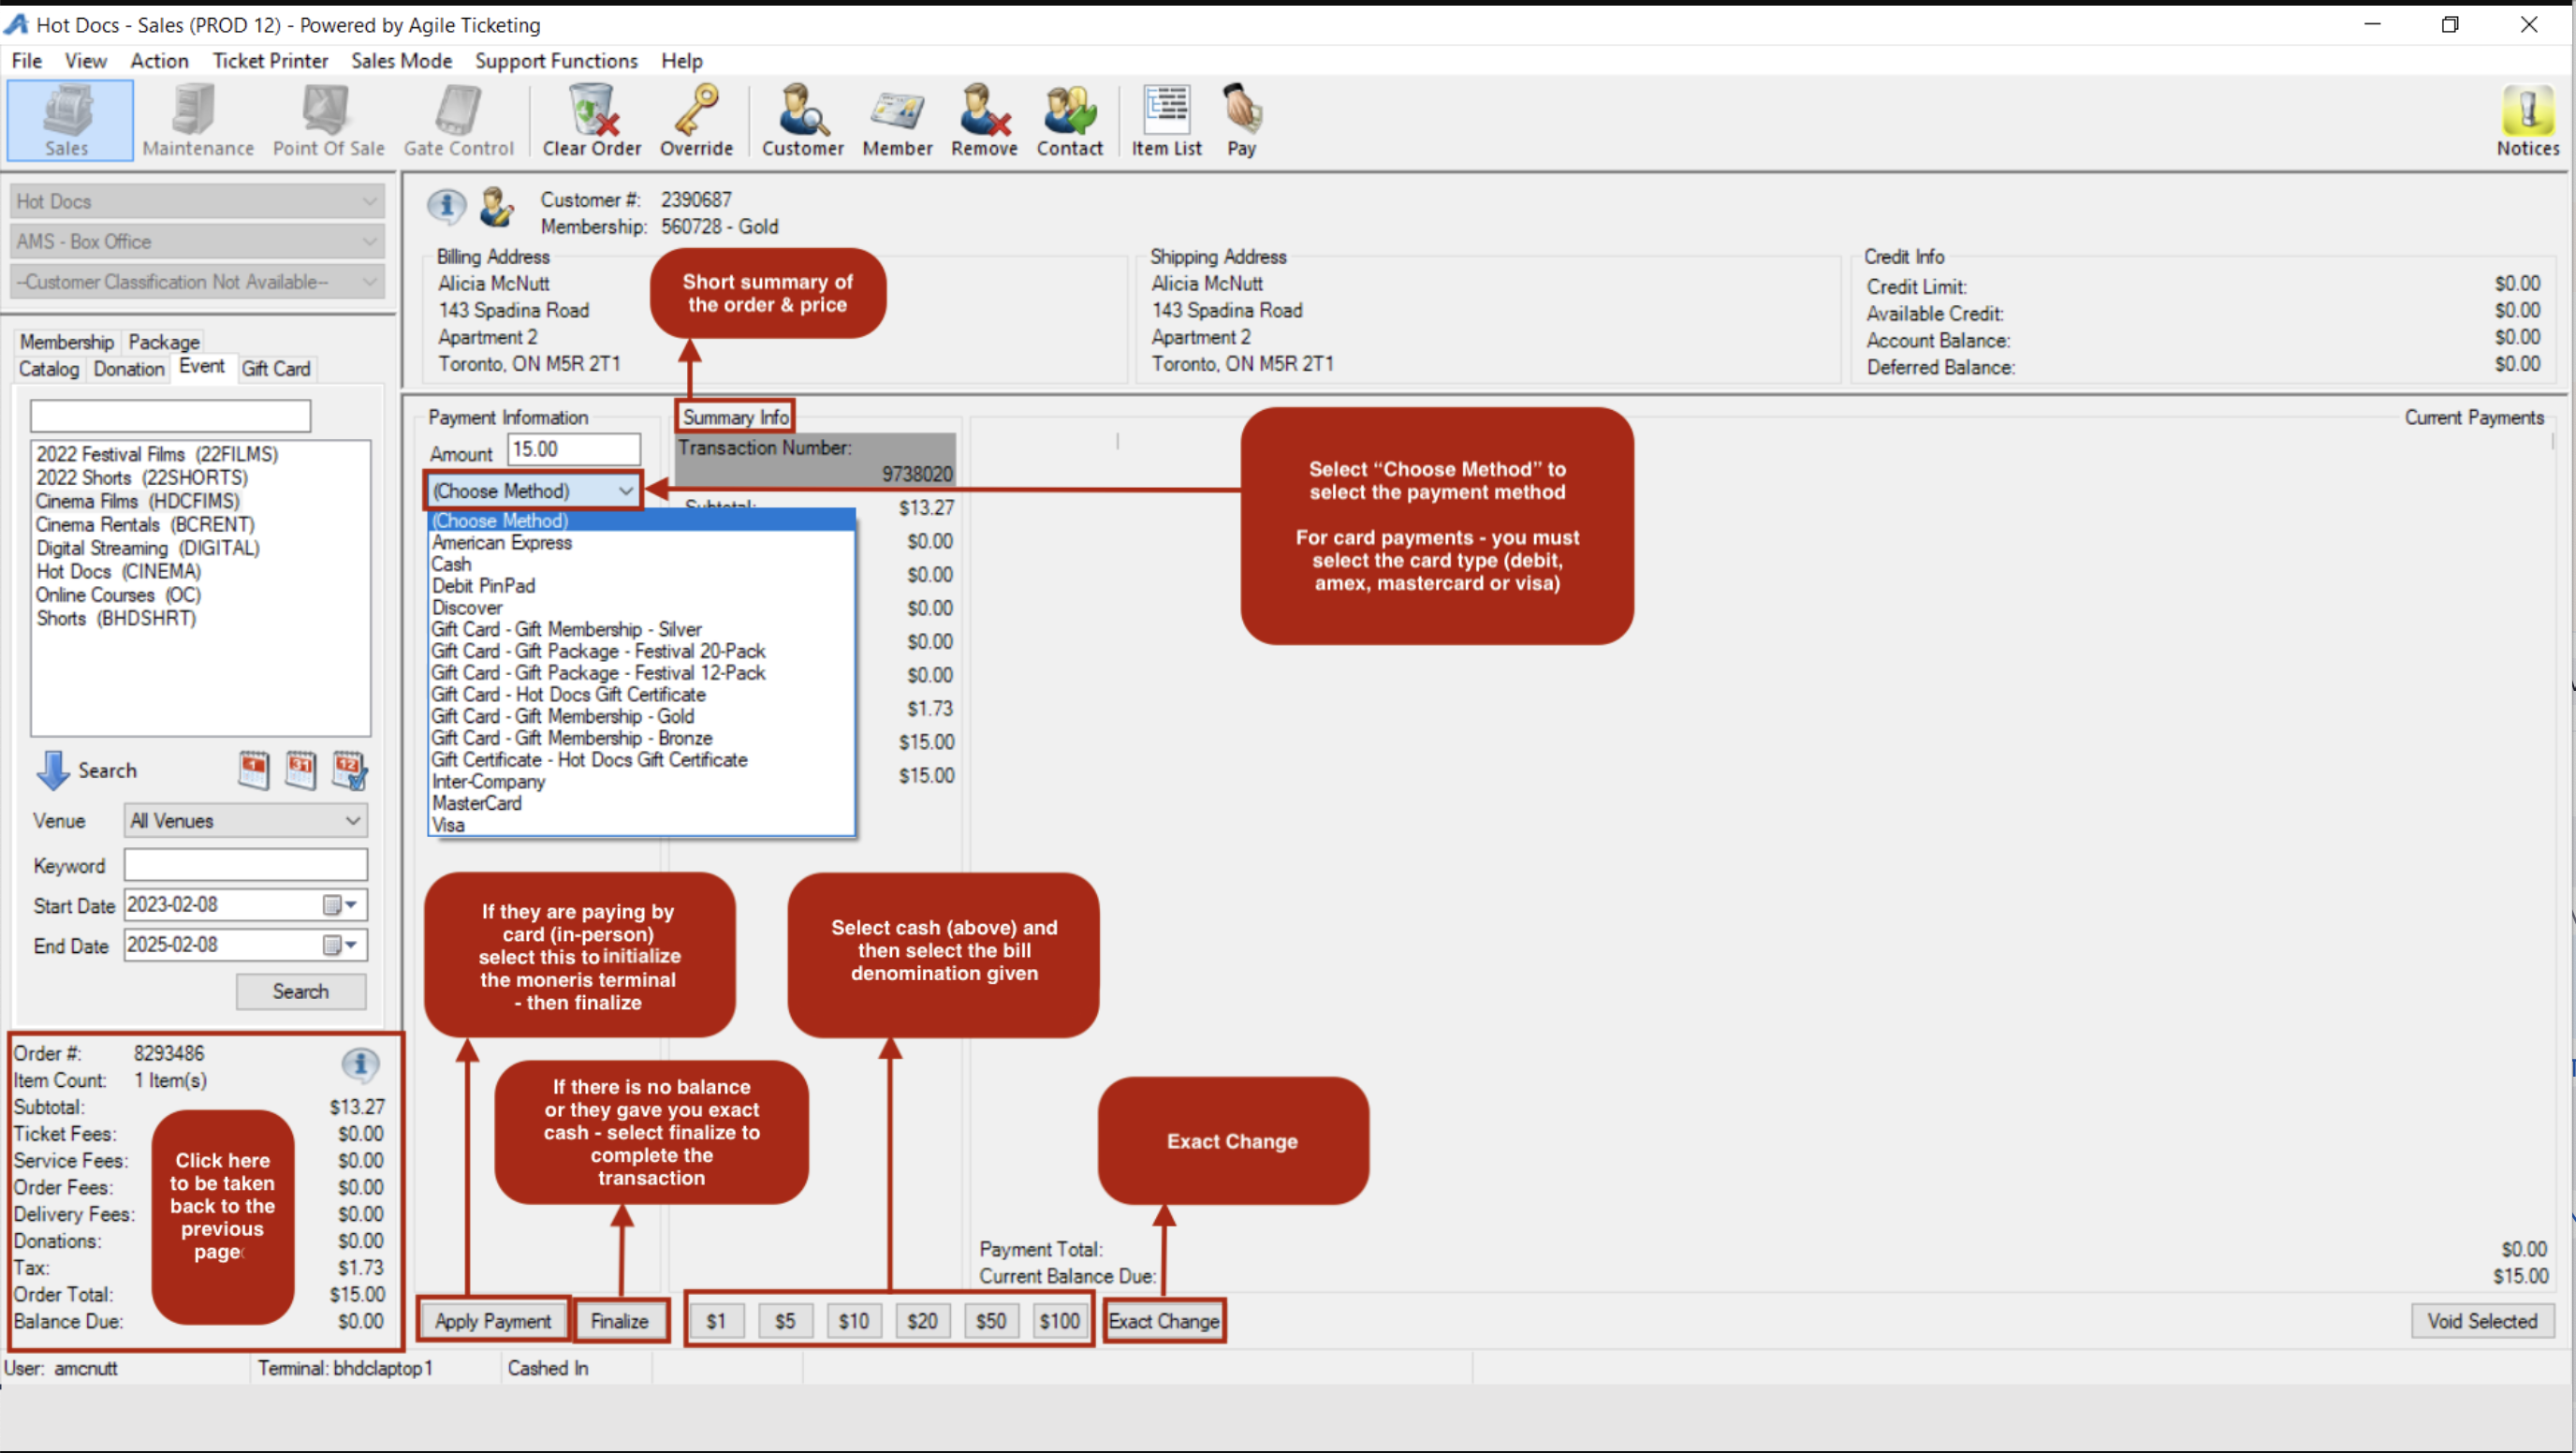The width and height of the screenshot is (2576, 1453).
Task: Open the Item List icon
Action: pos(1166,120)
